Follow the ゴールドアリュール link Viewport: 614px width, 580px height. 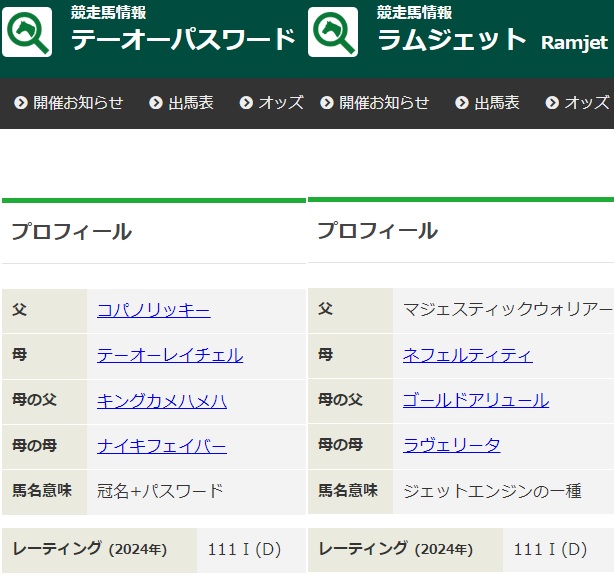click(x=475, y=400)
